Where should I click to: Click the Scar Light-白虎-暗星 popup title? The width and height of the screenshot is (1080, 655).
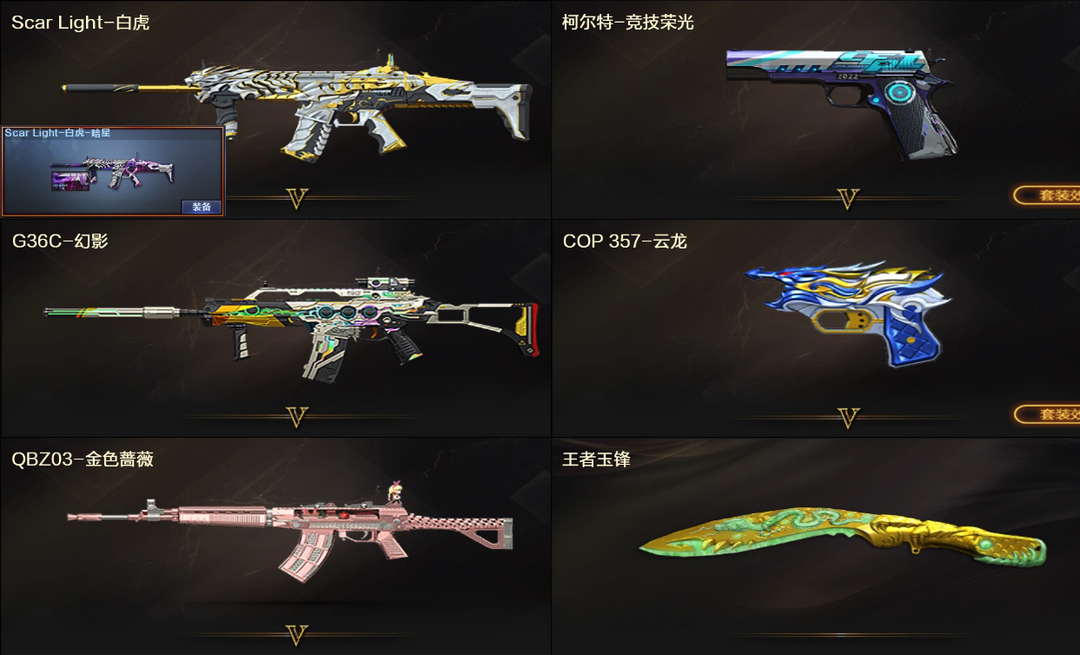(57, 132)
